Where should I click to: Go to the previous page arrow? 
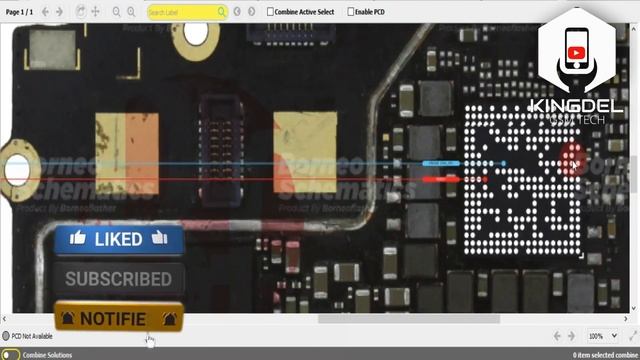[45, 12]
